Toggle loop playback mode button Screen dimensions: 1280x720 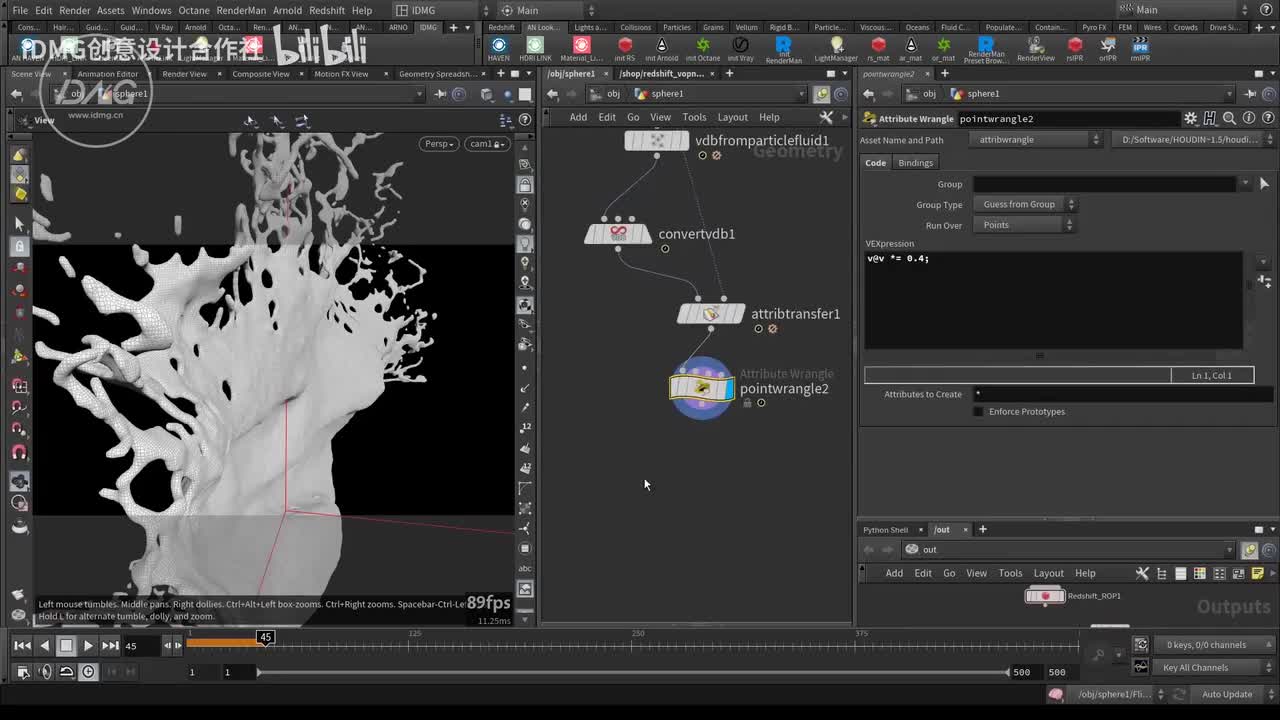click(66, 672)
